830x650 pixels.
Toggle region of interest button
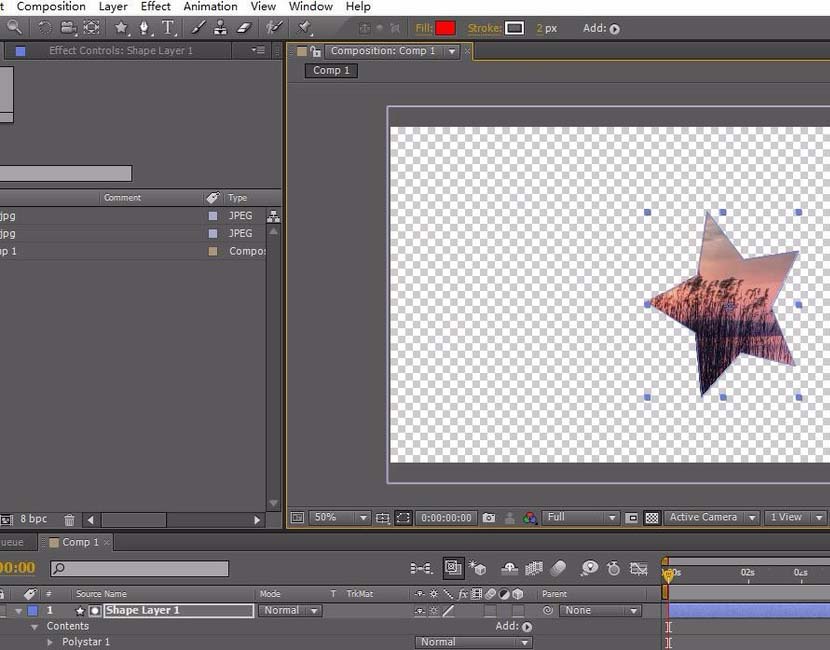pos(402,518)
